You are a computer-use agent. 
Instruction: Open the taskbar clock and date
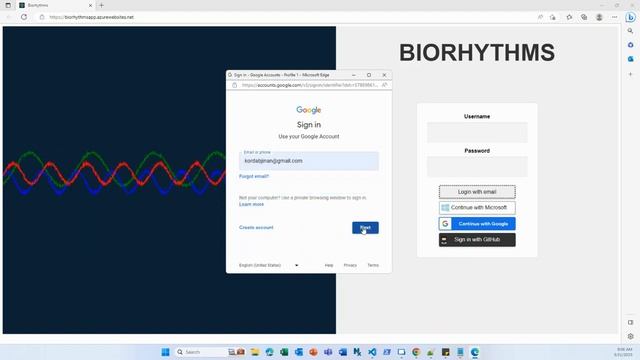(624, 352)
